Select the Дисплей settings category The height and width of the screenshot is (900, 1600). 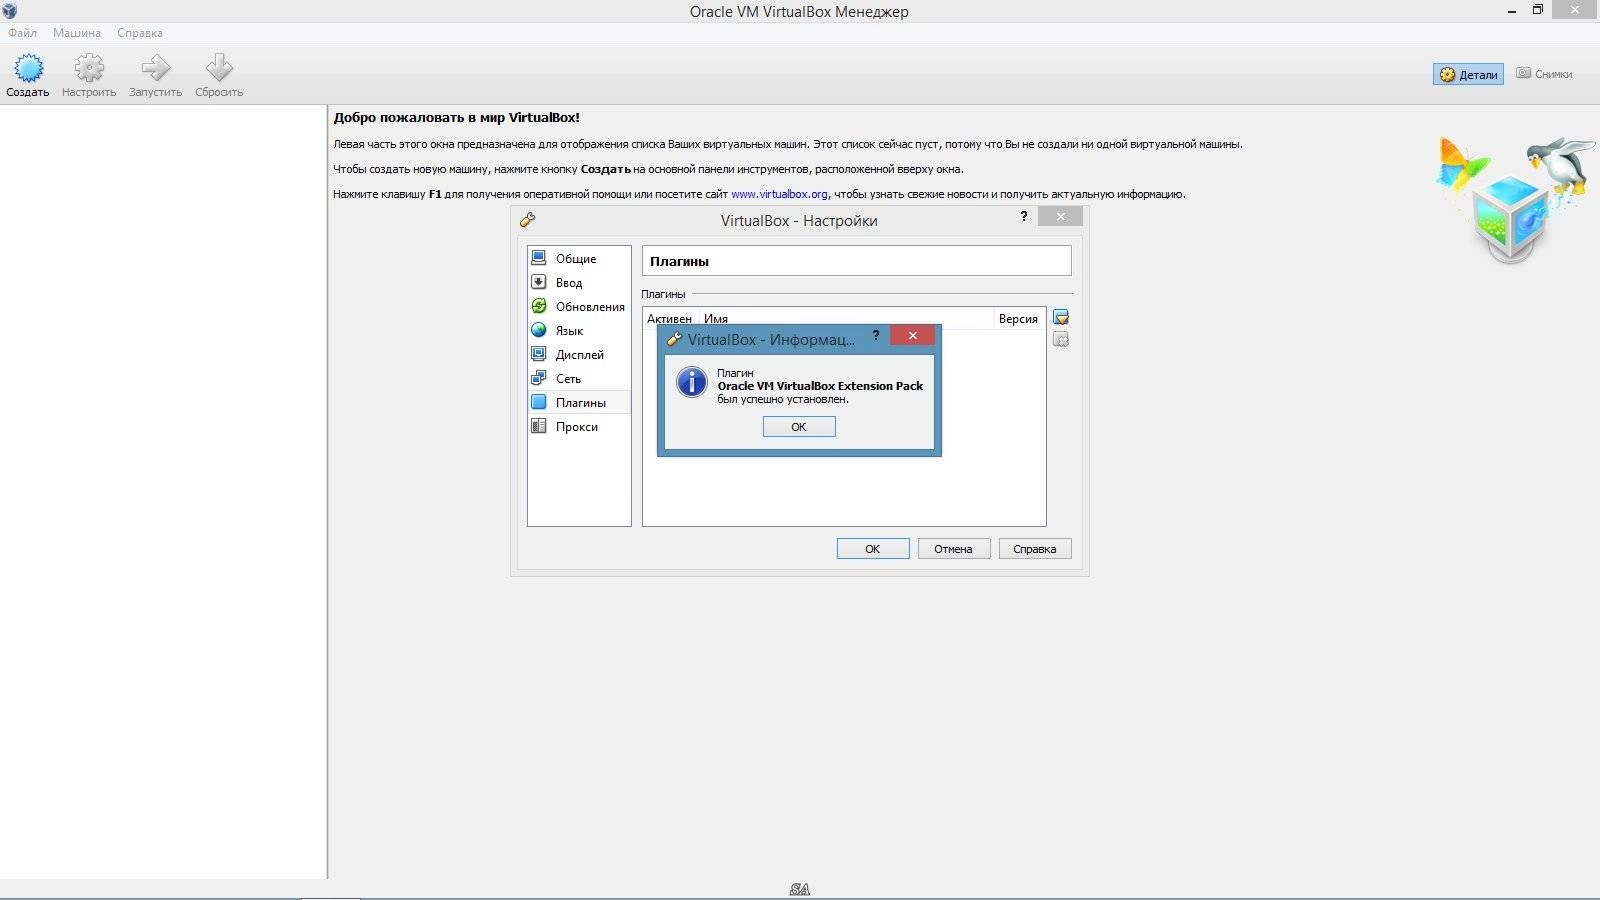coord(579,354)
